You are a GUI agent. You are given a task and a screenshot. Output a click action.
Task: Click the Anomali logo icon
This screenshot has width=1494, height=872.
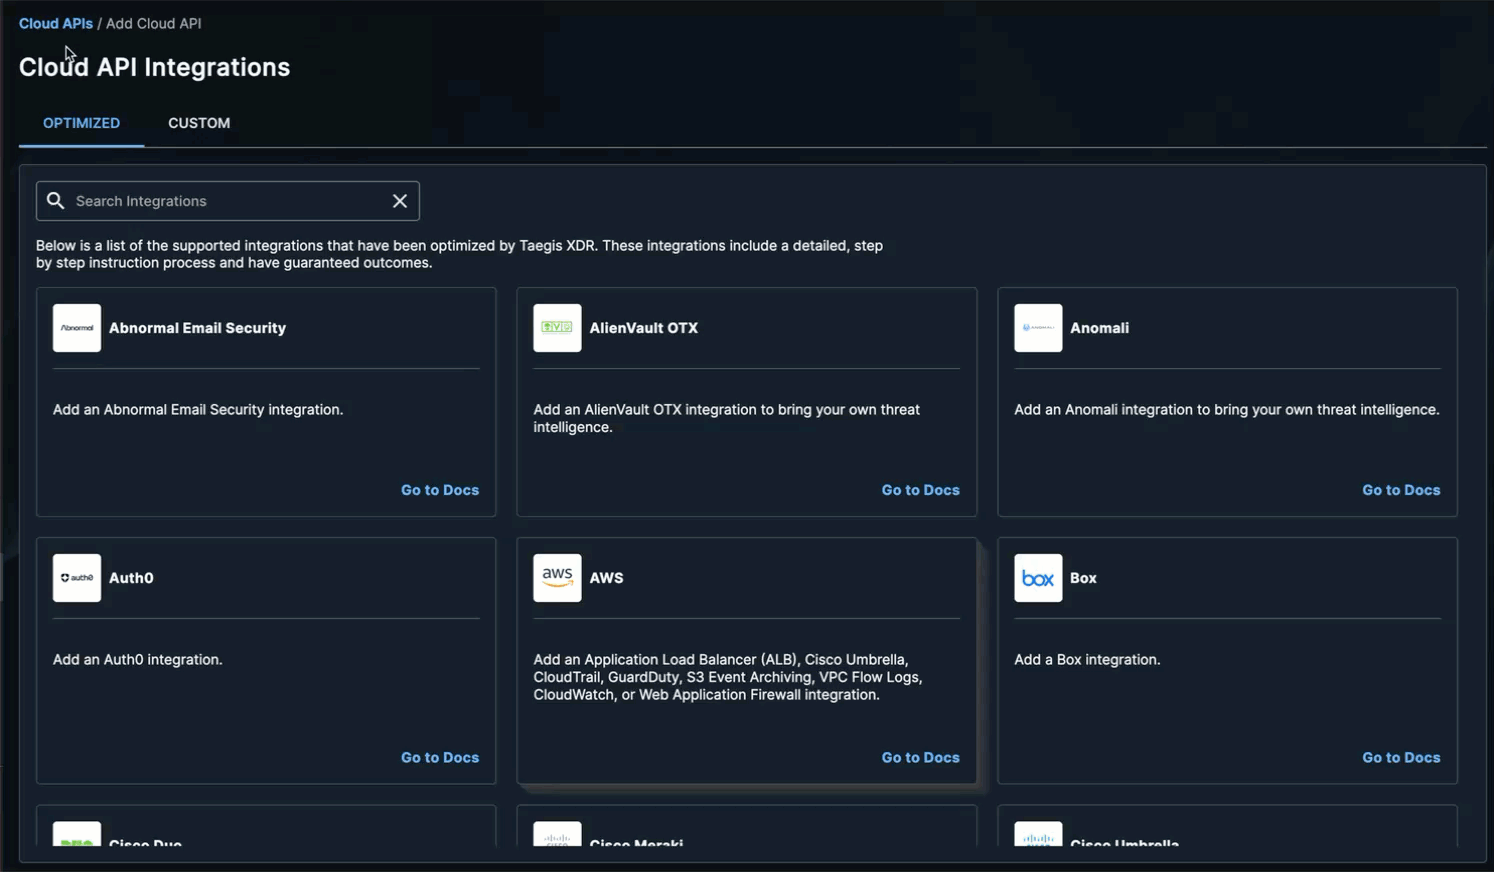[1038, 328]
